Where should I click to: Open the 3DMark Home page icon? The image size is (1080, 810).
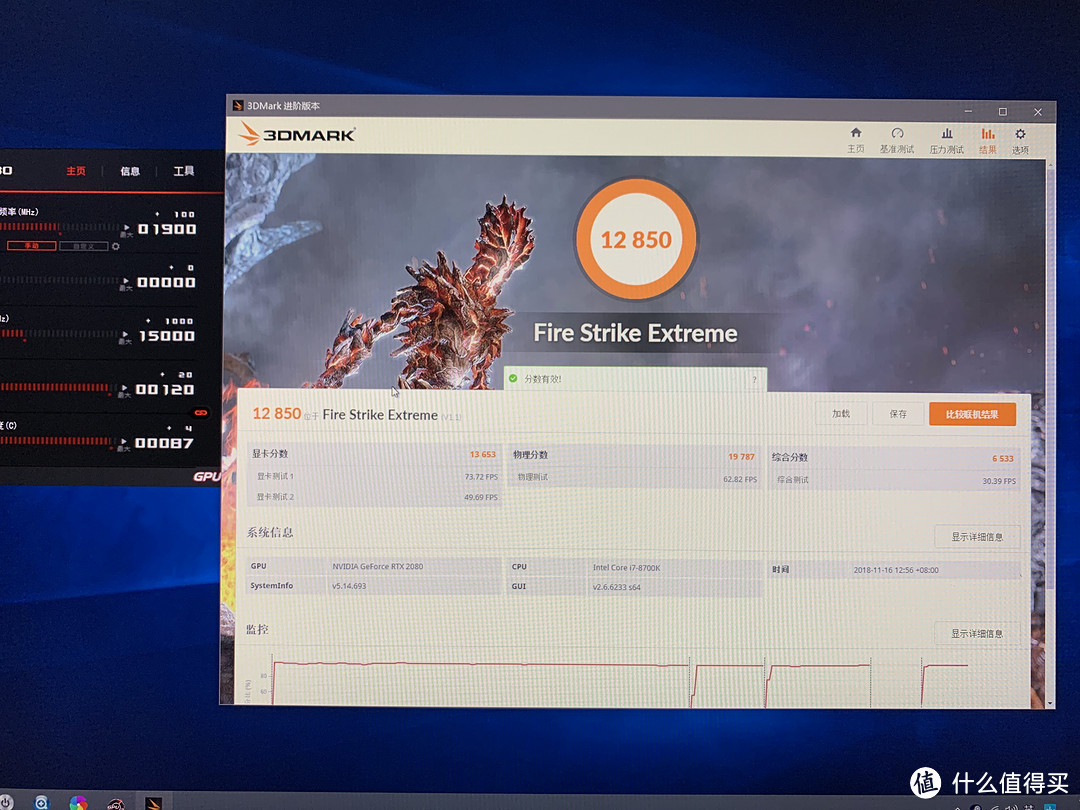point(855,132)
